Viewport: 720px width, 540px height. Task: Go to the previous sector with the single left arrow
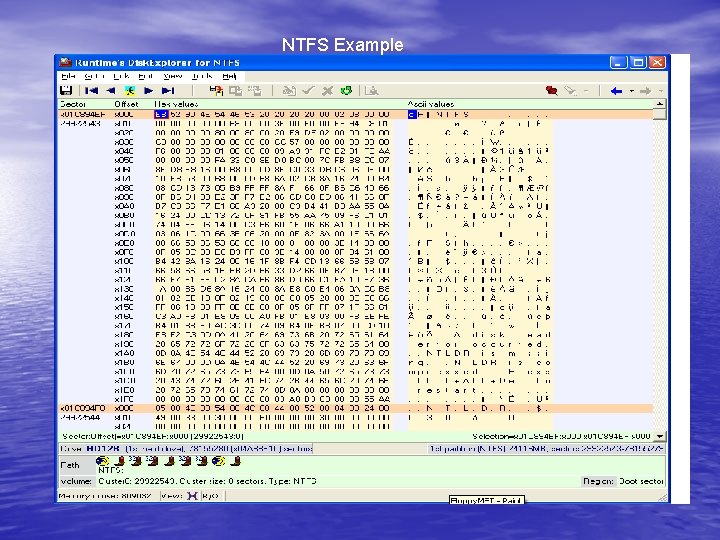click(x=110, y=91)
